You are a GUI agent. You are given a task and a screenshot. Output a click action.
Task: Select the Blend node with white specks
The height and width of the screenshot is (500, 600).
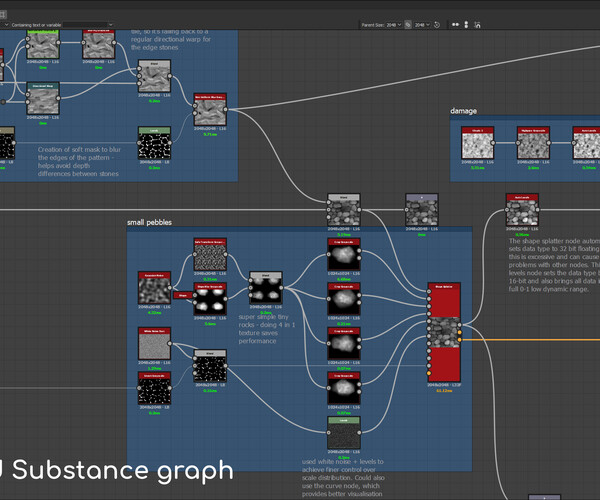click(x=210, y=366)
